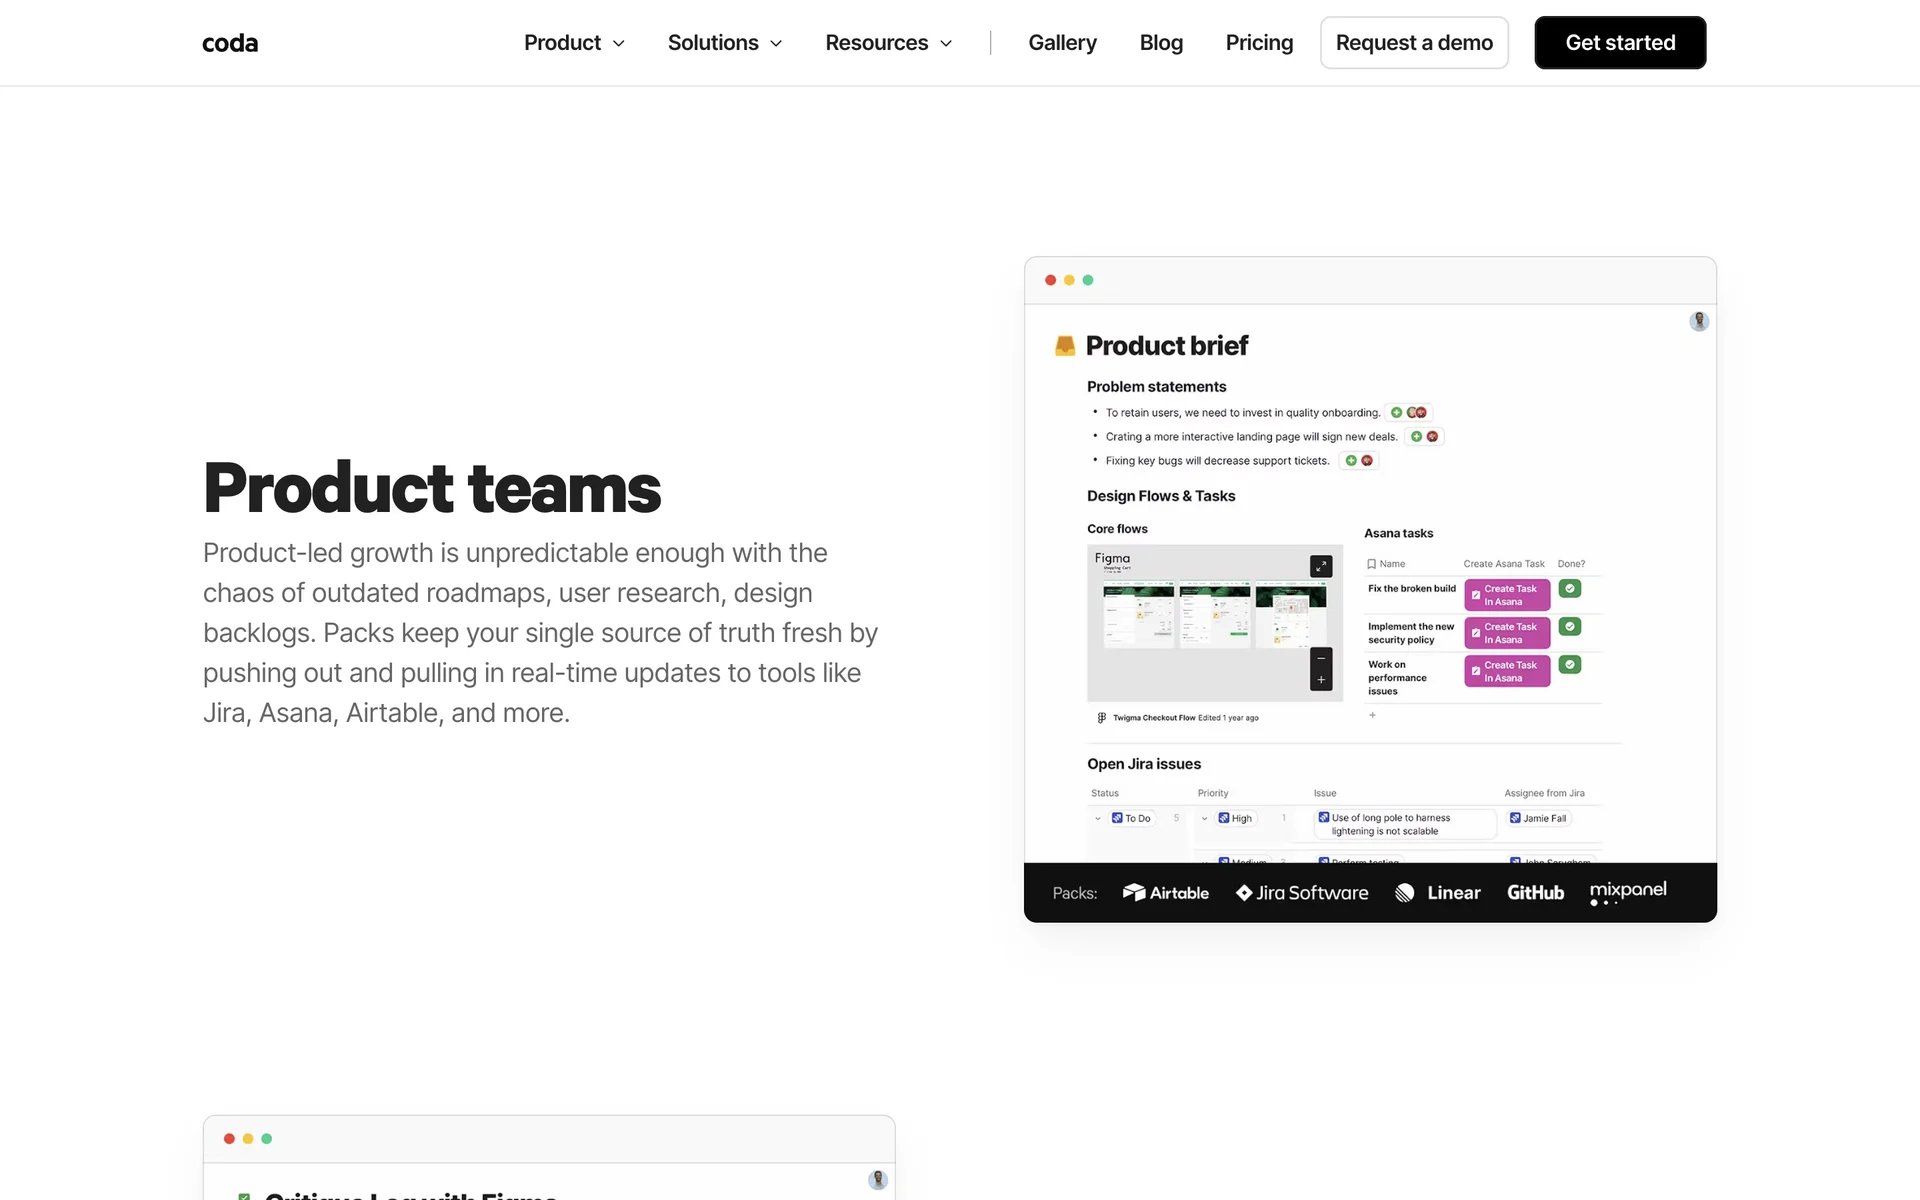Open the Resources dropdown menu
The height and width of the screenshot is (1200, 1920).
point(888,43)
